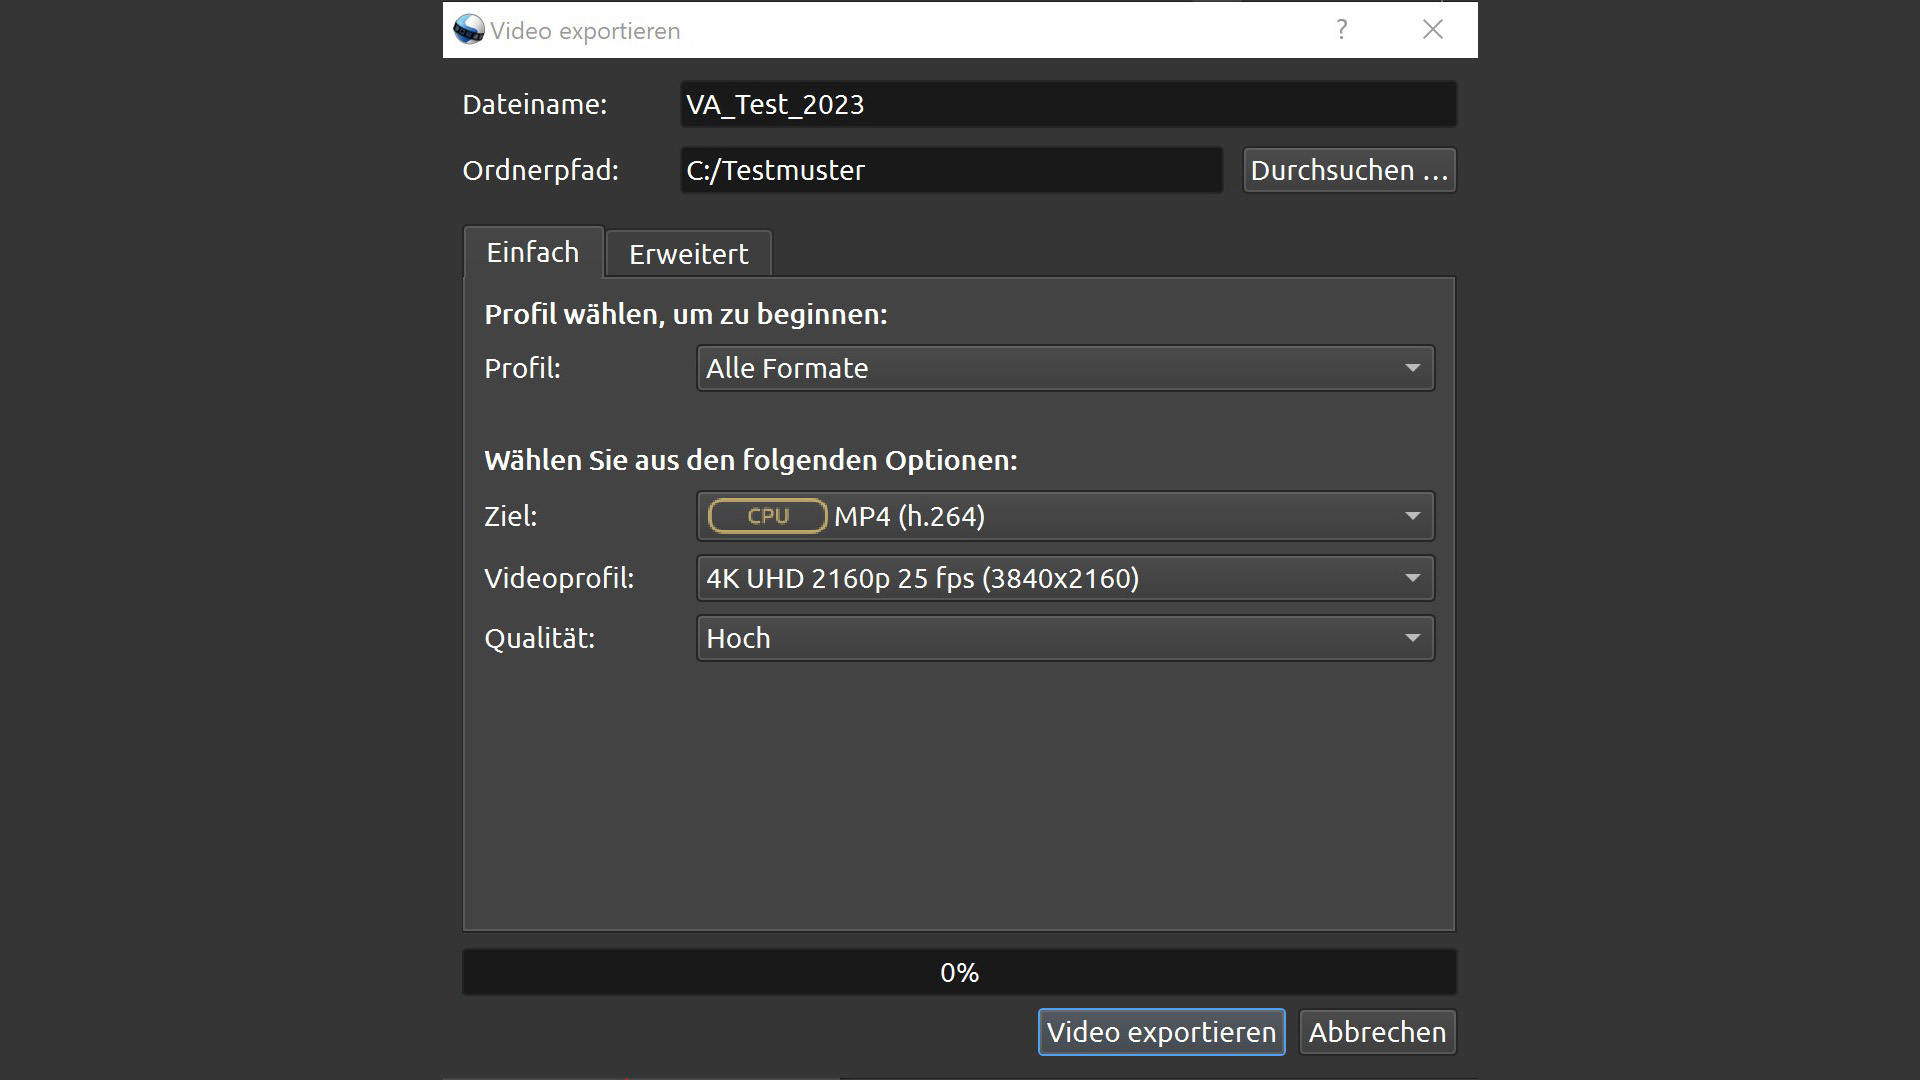Click the Durchsuchen button
This screenshot has width=1920, height=1080.
point(1348,170)
